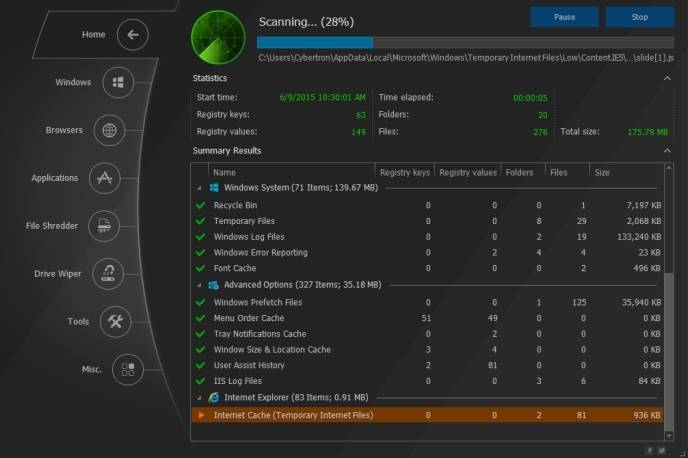Screen dimensions: 688x458
Task: Collapse the Internet Explorer group
Action: [200, 398]
